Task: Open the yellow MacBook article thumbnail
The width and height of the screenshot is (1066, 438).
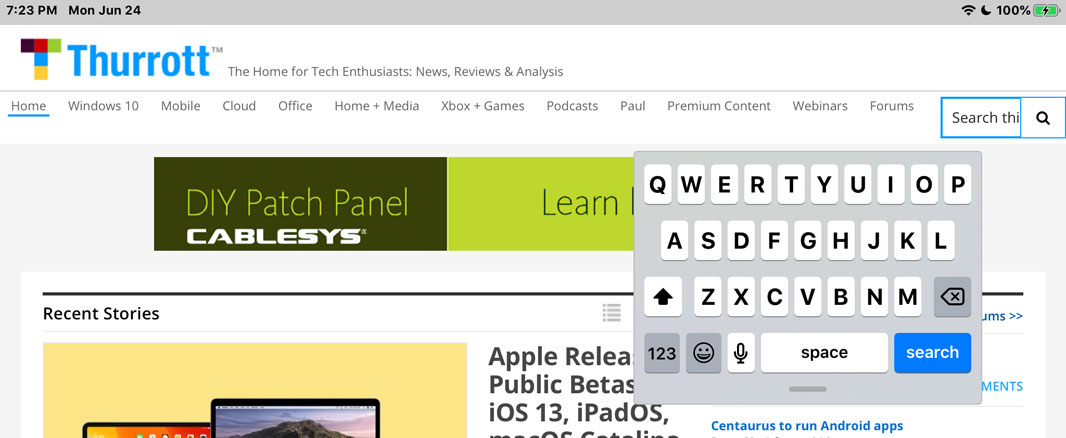Action: tap(255, 390)
